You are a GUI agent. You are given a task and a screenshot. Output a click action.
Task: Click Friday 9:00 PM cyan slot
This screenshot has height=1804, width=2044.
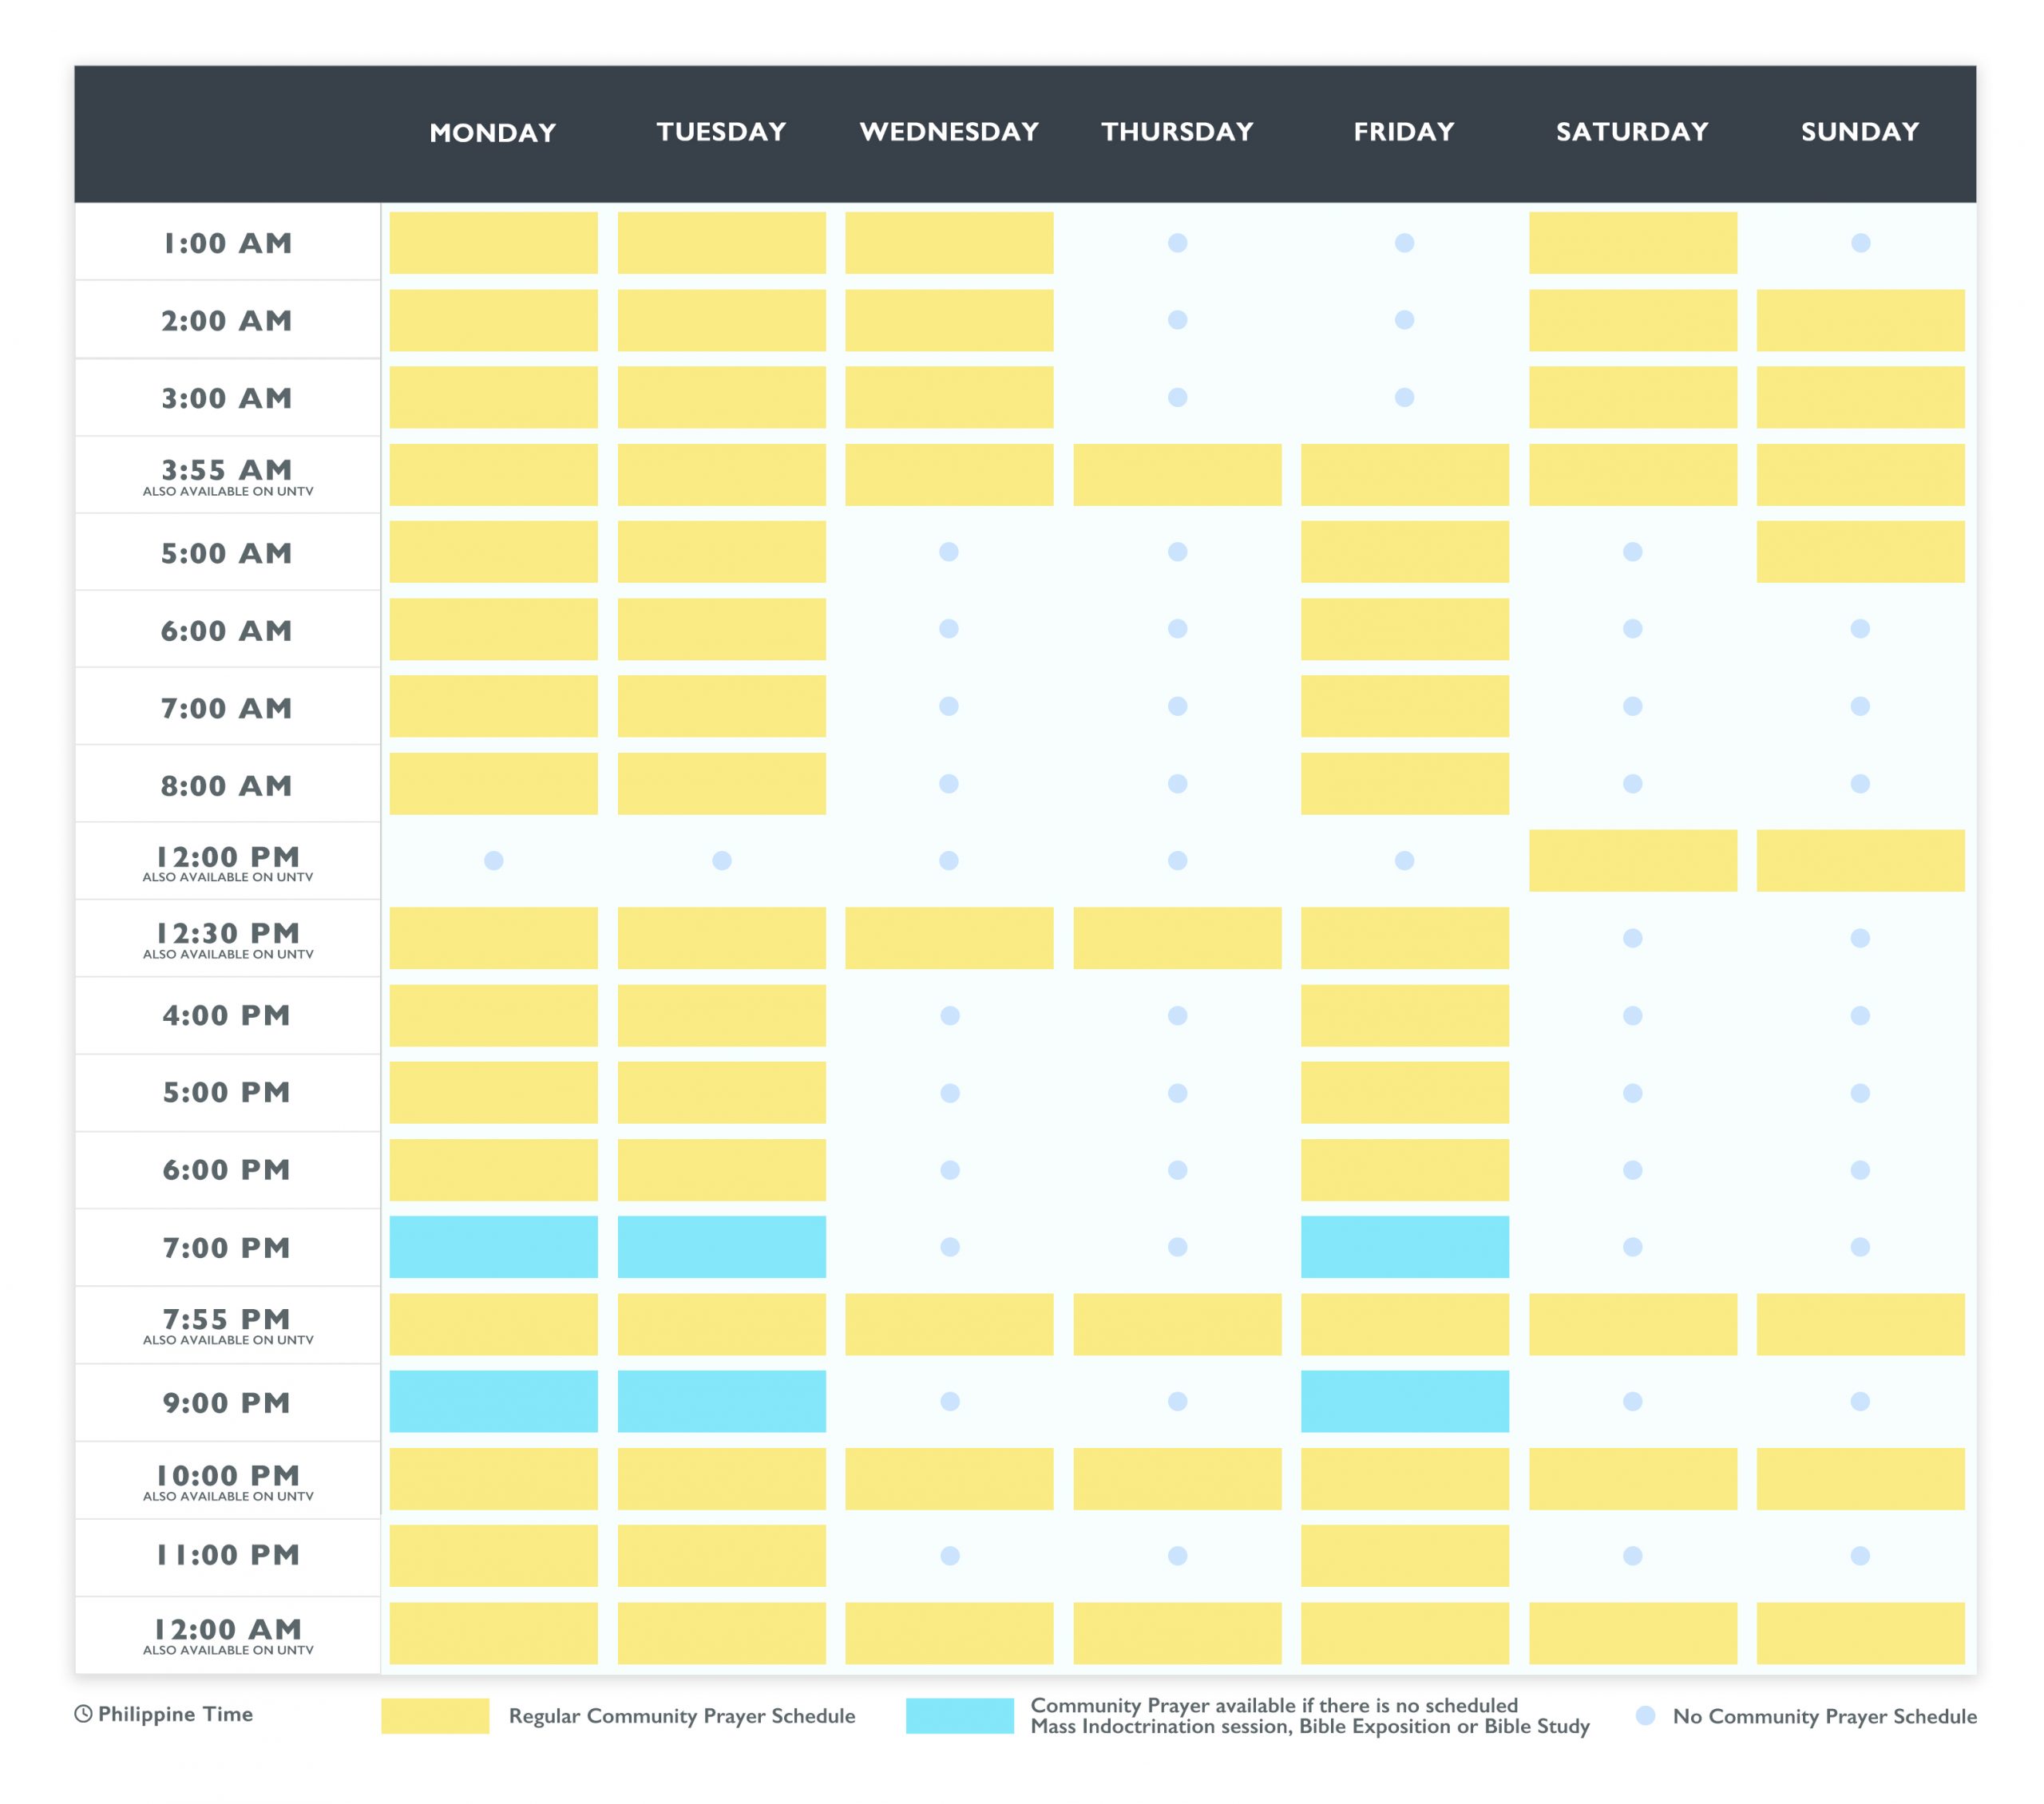[x=1404, y=1401]
